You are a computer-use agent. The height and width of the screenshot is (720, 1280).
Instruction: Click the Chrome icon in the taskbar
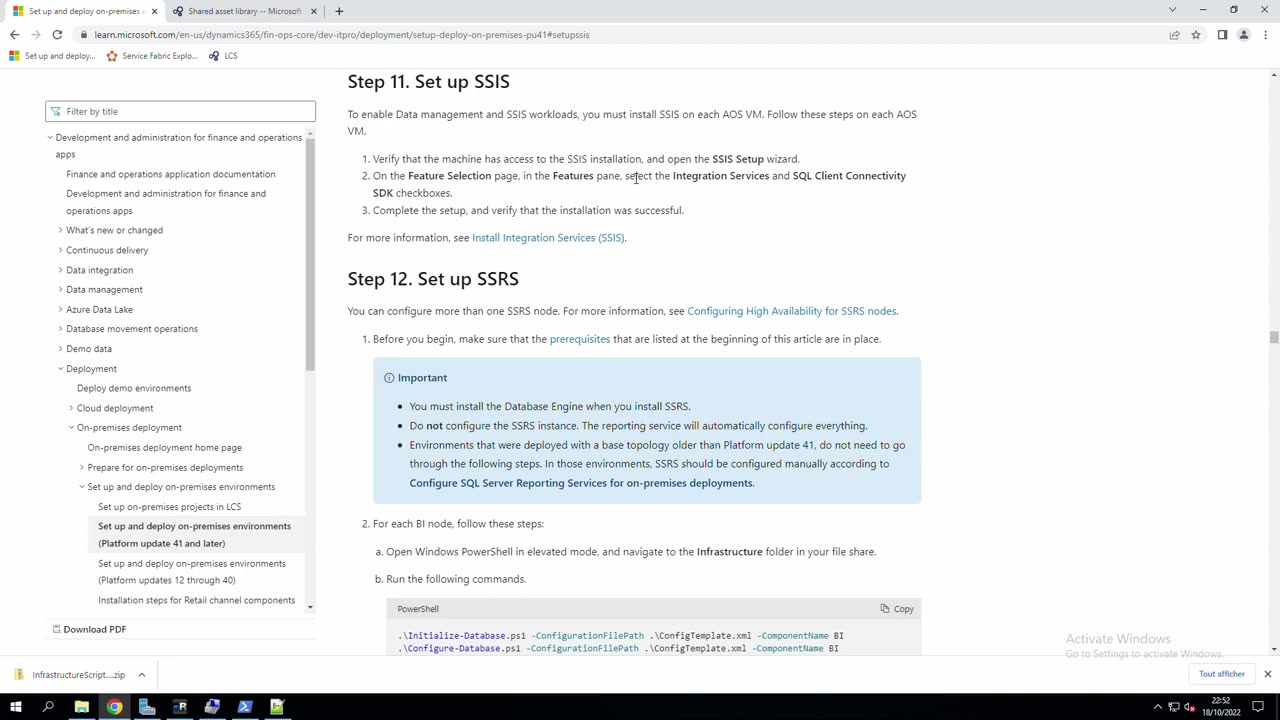pos(114,707)
